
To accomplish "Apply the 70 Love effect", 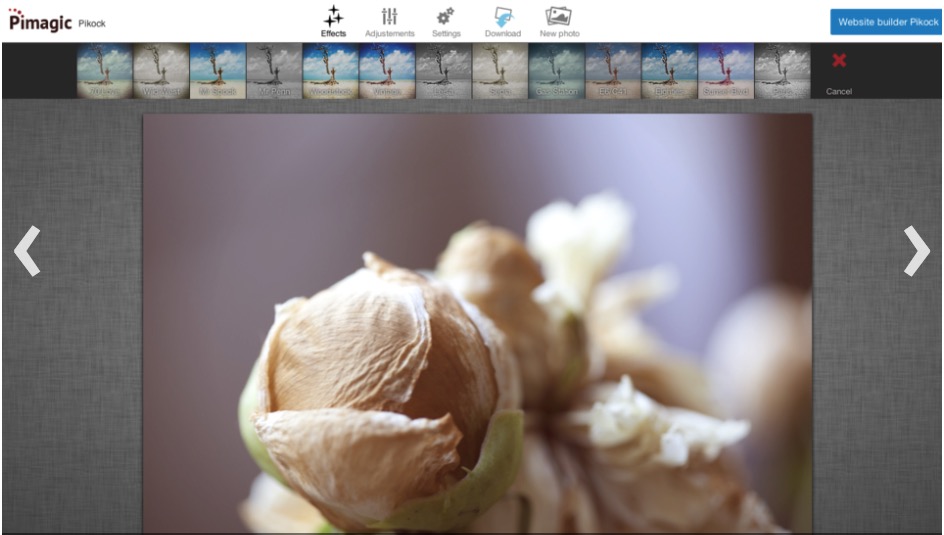I will point(105,70).
